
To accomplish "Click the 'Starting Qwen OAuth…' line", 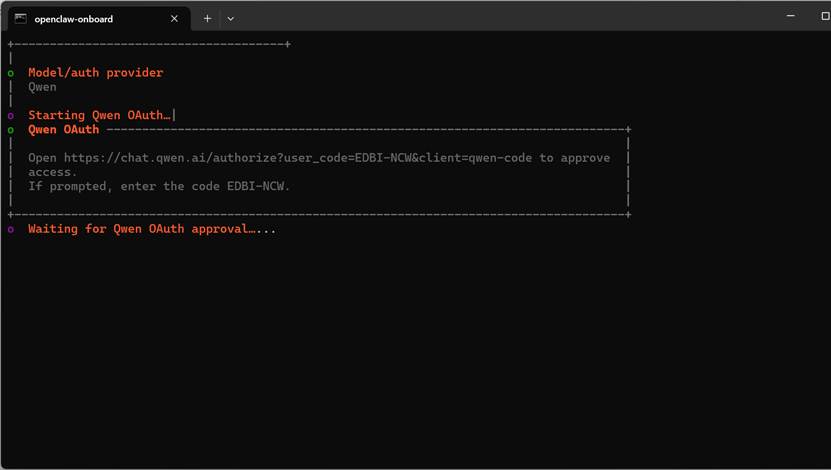I will [99, 115].
